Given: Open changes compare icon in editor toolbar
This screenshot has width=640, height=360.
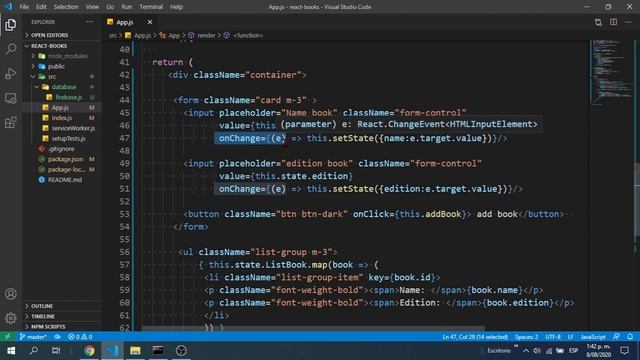Looking at the screenshot, I should (x=598, y=22).
